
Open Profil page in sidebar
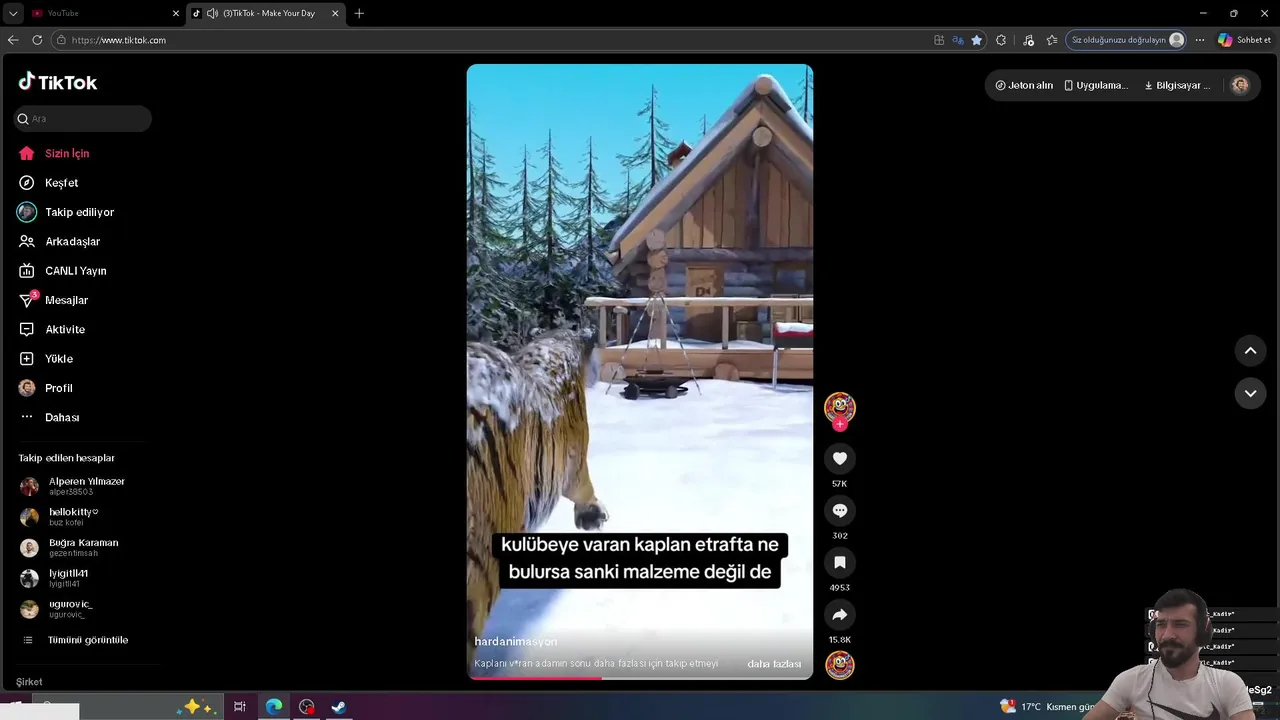coord(45,388)
